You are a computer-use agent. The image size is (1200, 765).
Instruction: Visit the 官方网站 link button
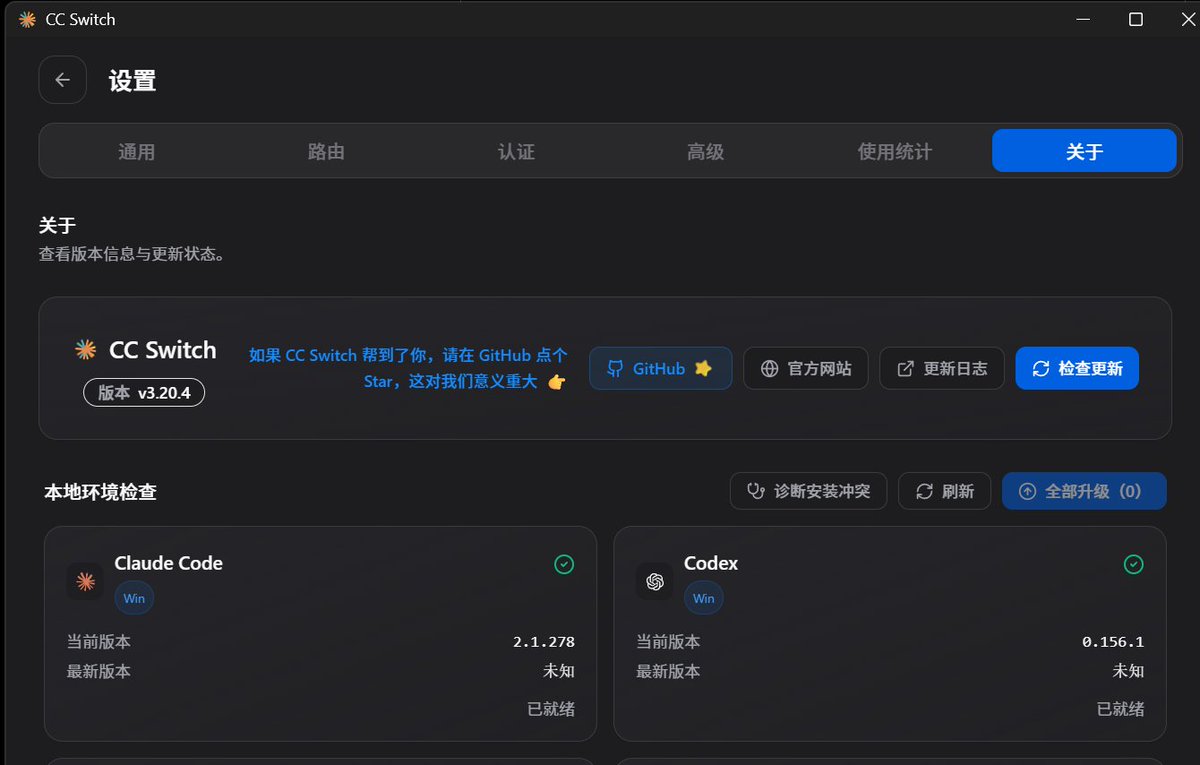coord(806,368)
